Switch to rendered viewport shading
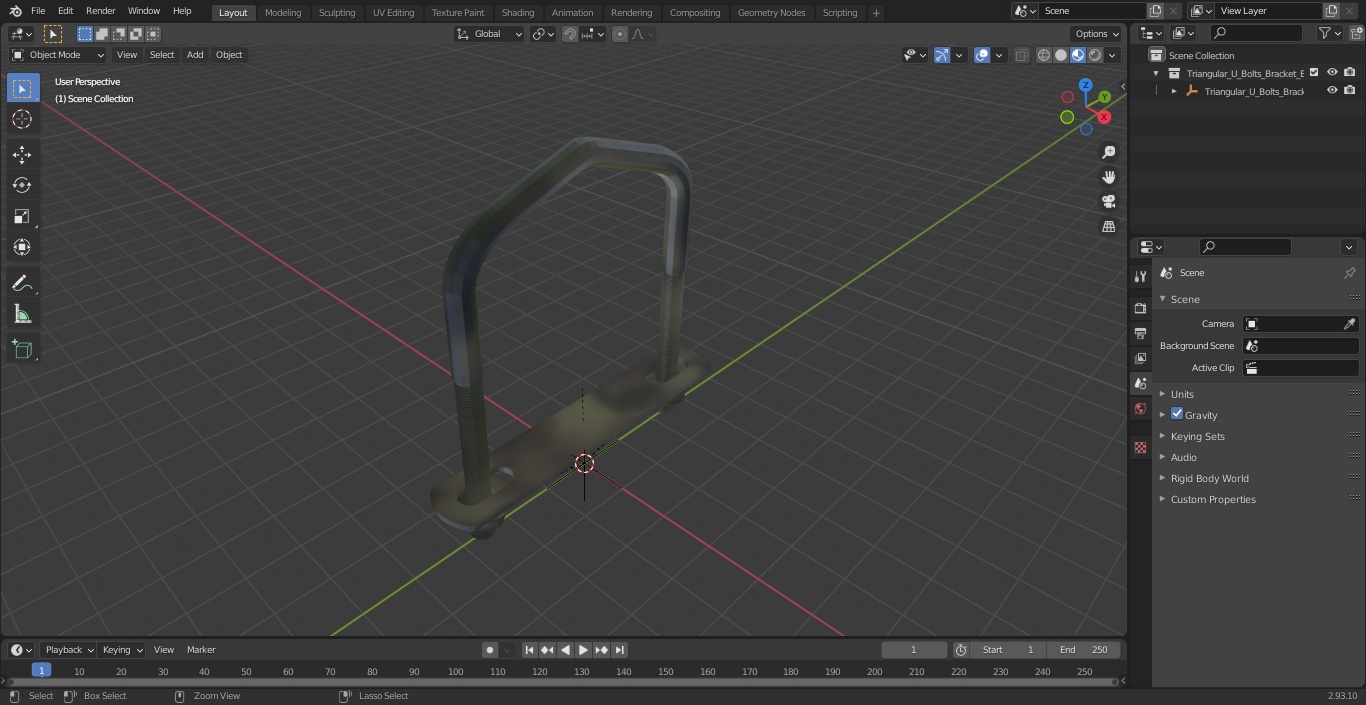1366x705 pixels. click(1095, 55)
